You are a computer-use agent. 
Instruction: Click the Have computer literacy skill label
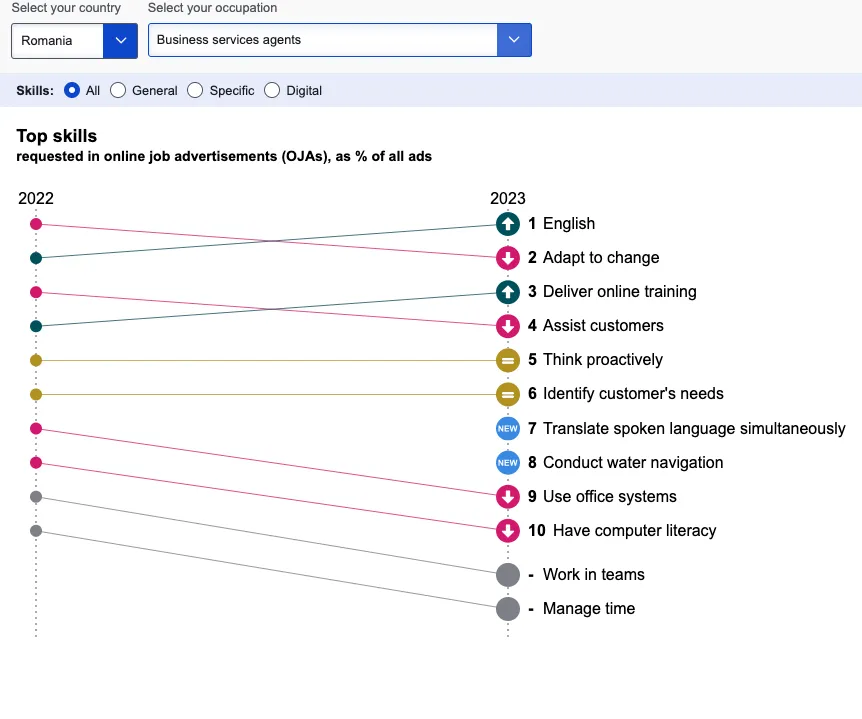point(634,531)
